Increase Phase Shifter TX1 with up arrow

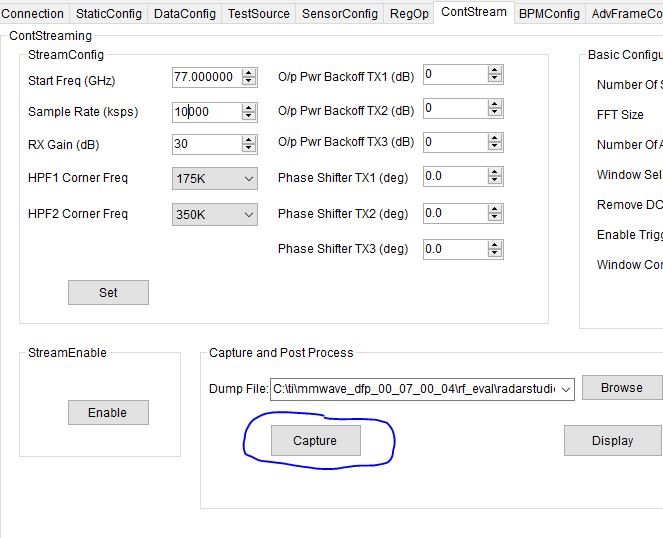[x=495, y=172]
